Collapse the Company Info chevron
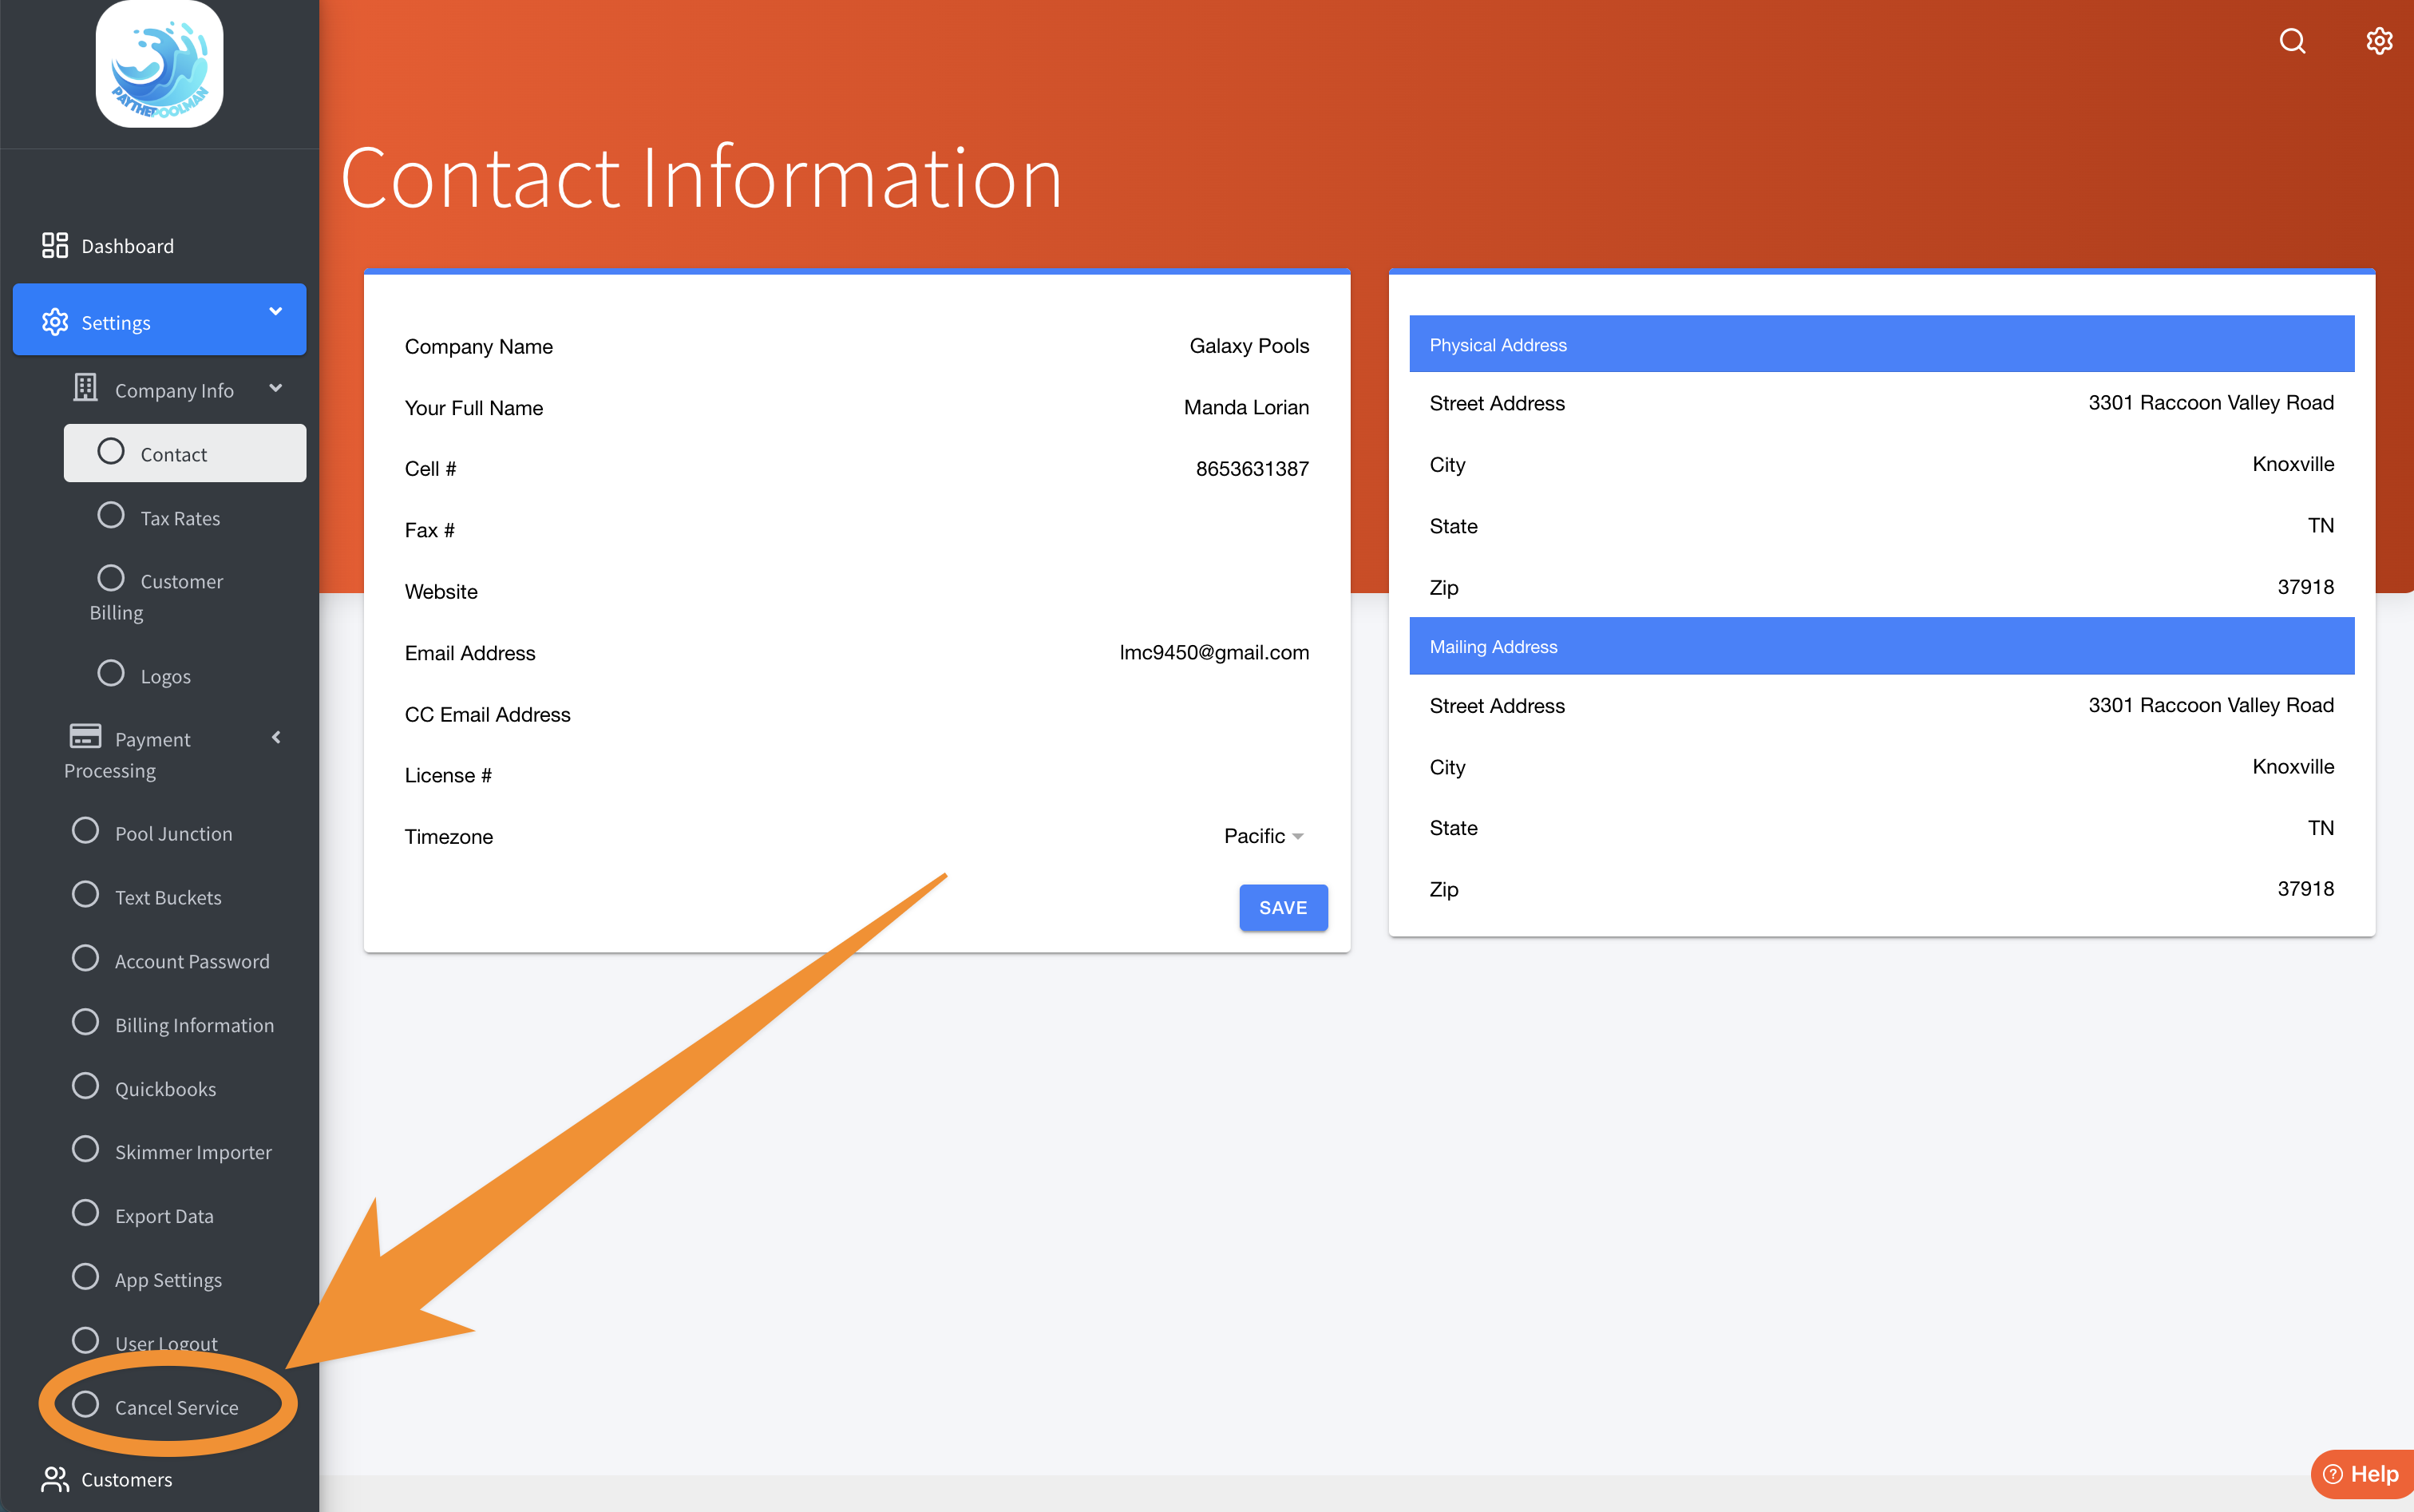This screenshot has height=1512, width=2414. (x=276, y=388)
